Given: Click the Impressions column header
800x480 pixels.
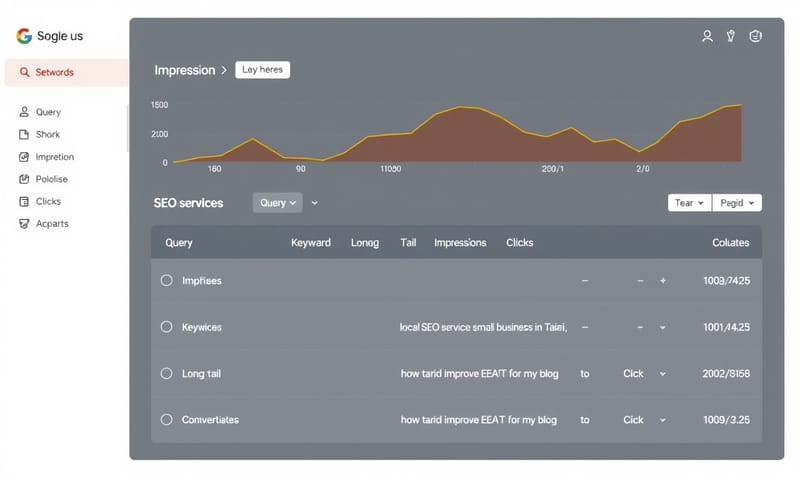Looking at the screenshot, I should (x=460, y=243).
